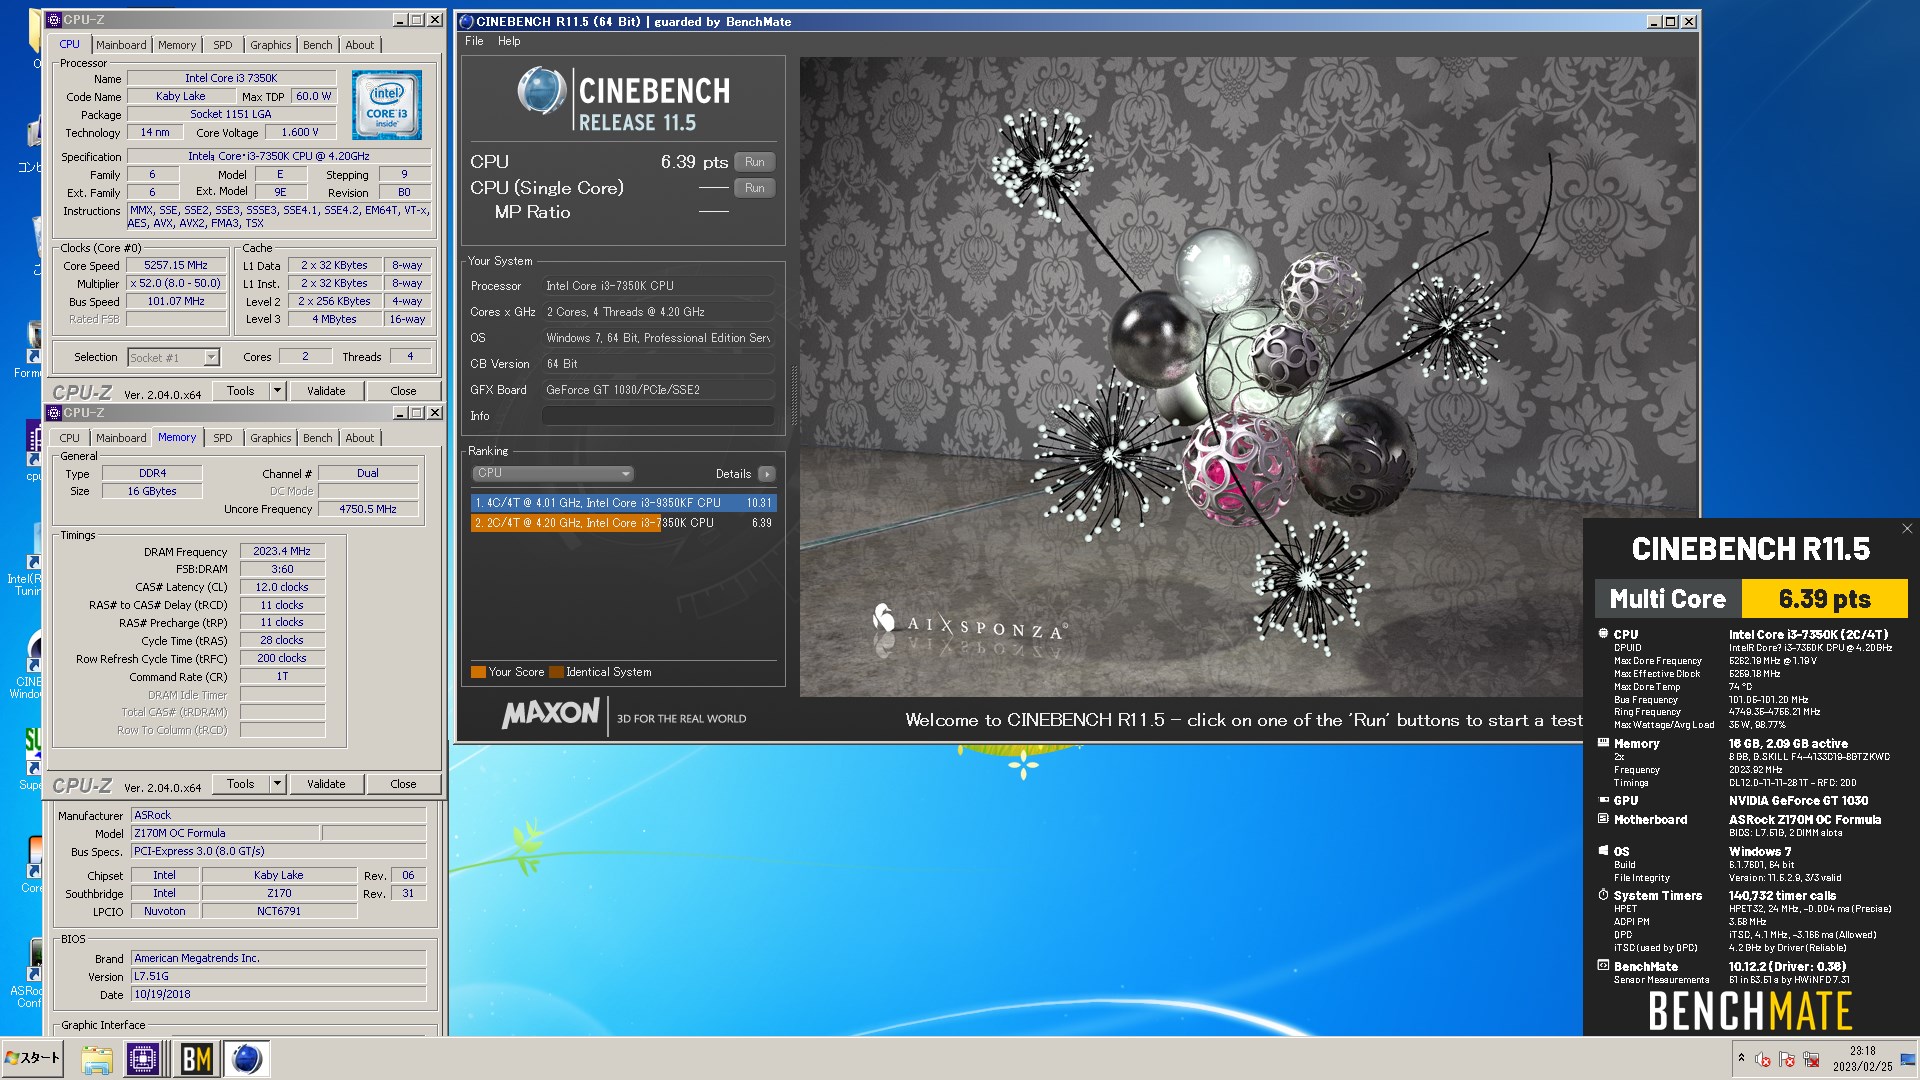1920x1080 pixels.
Task: Click the Intel Core i3 logo in CPU-Z
Action: (x=387, y=105)
